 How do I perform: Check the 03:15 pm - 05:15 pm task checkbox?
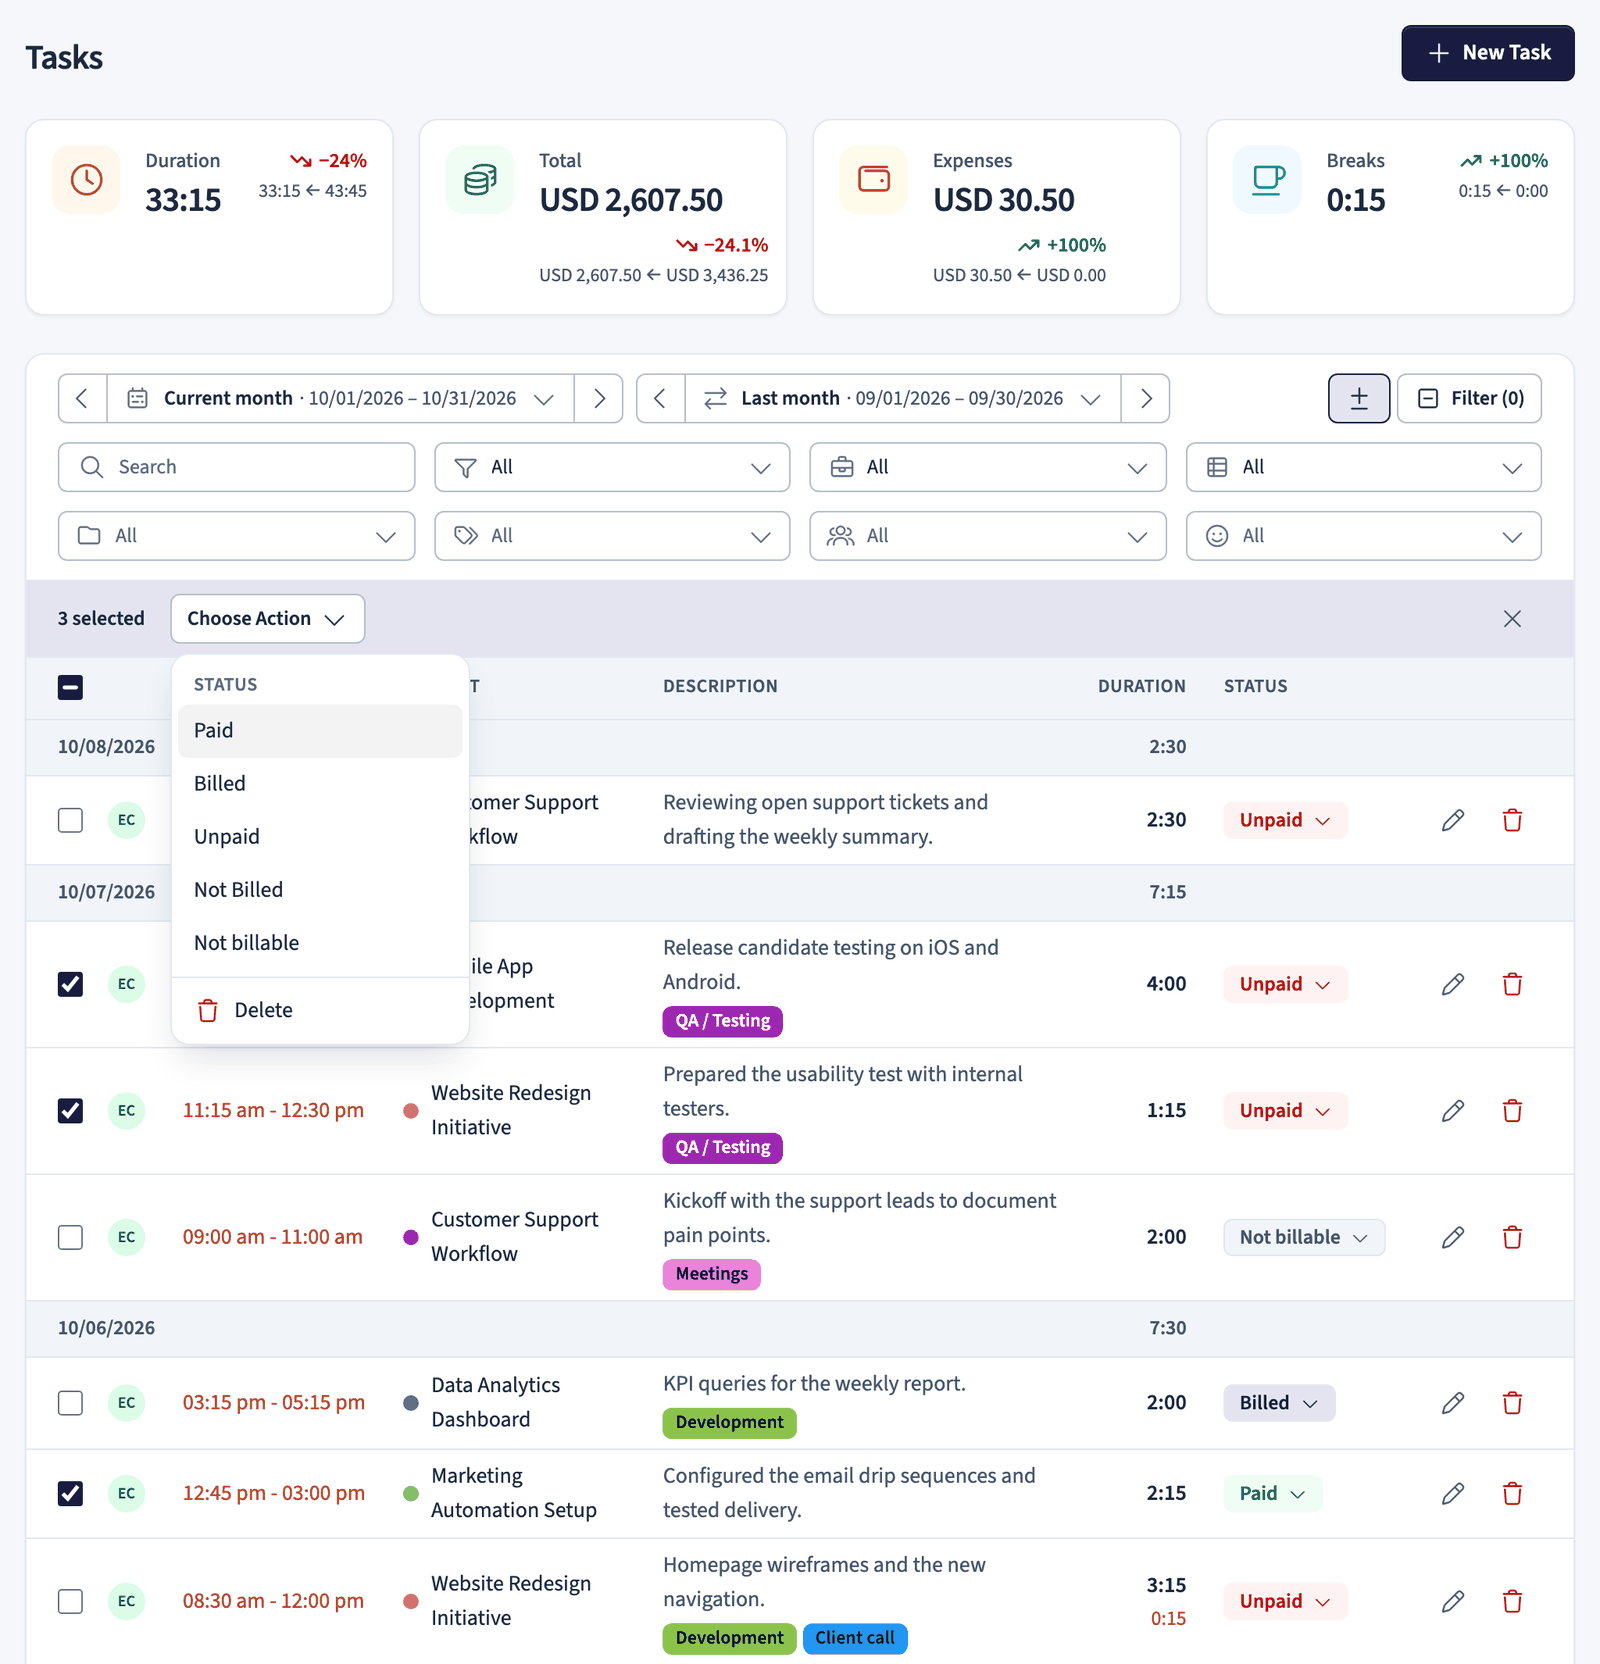(x=70, y=1403)
